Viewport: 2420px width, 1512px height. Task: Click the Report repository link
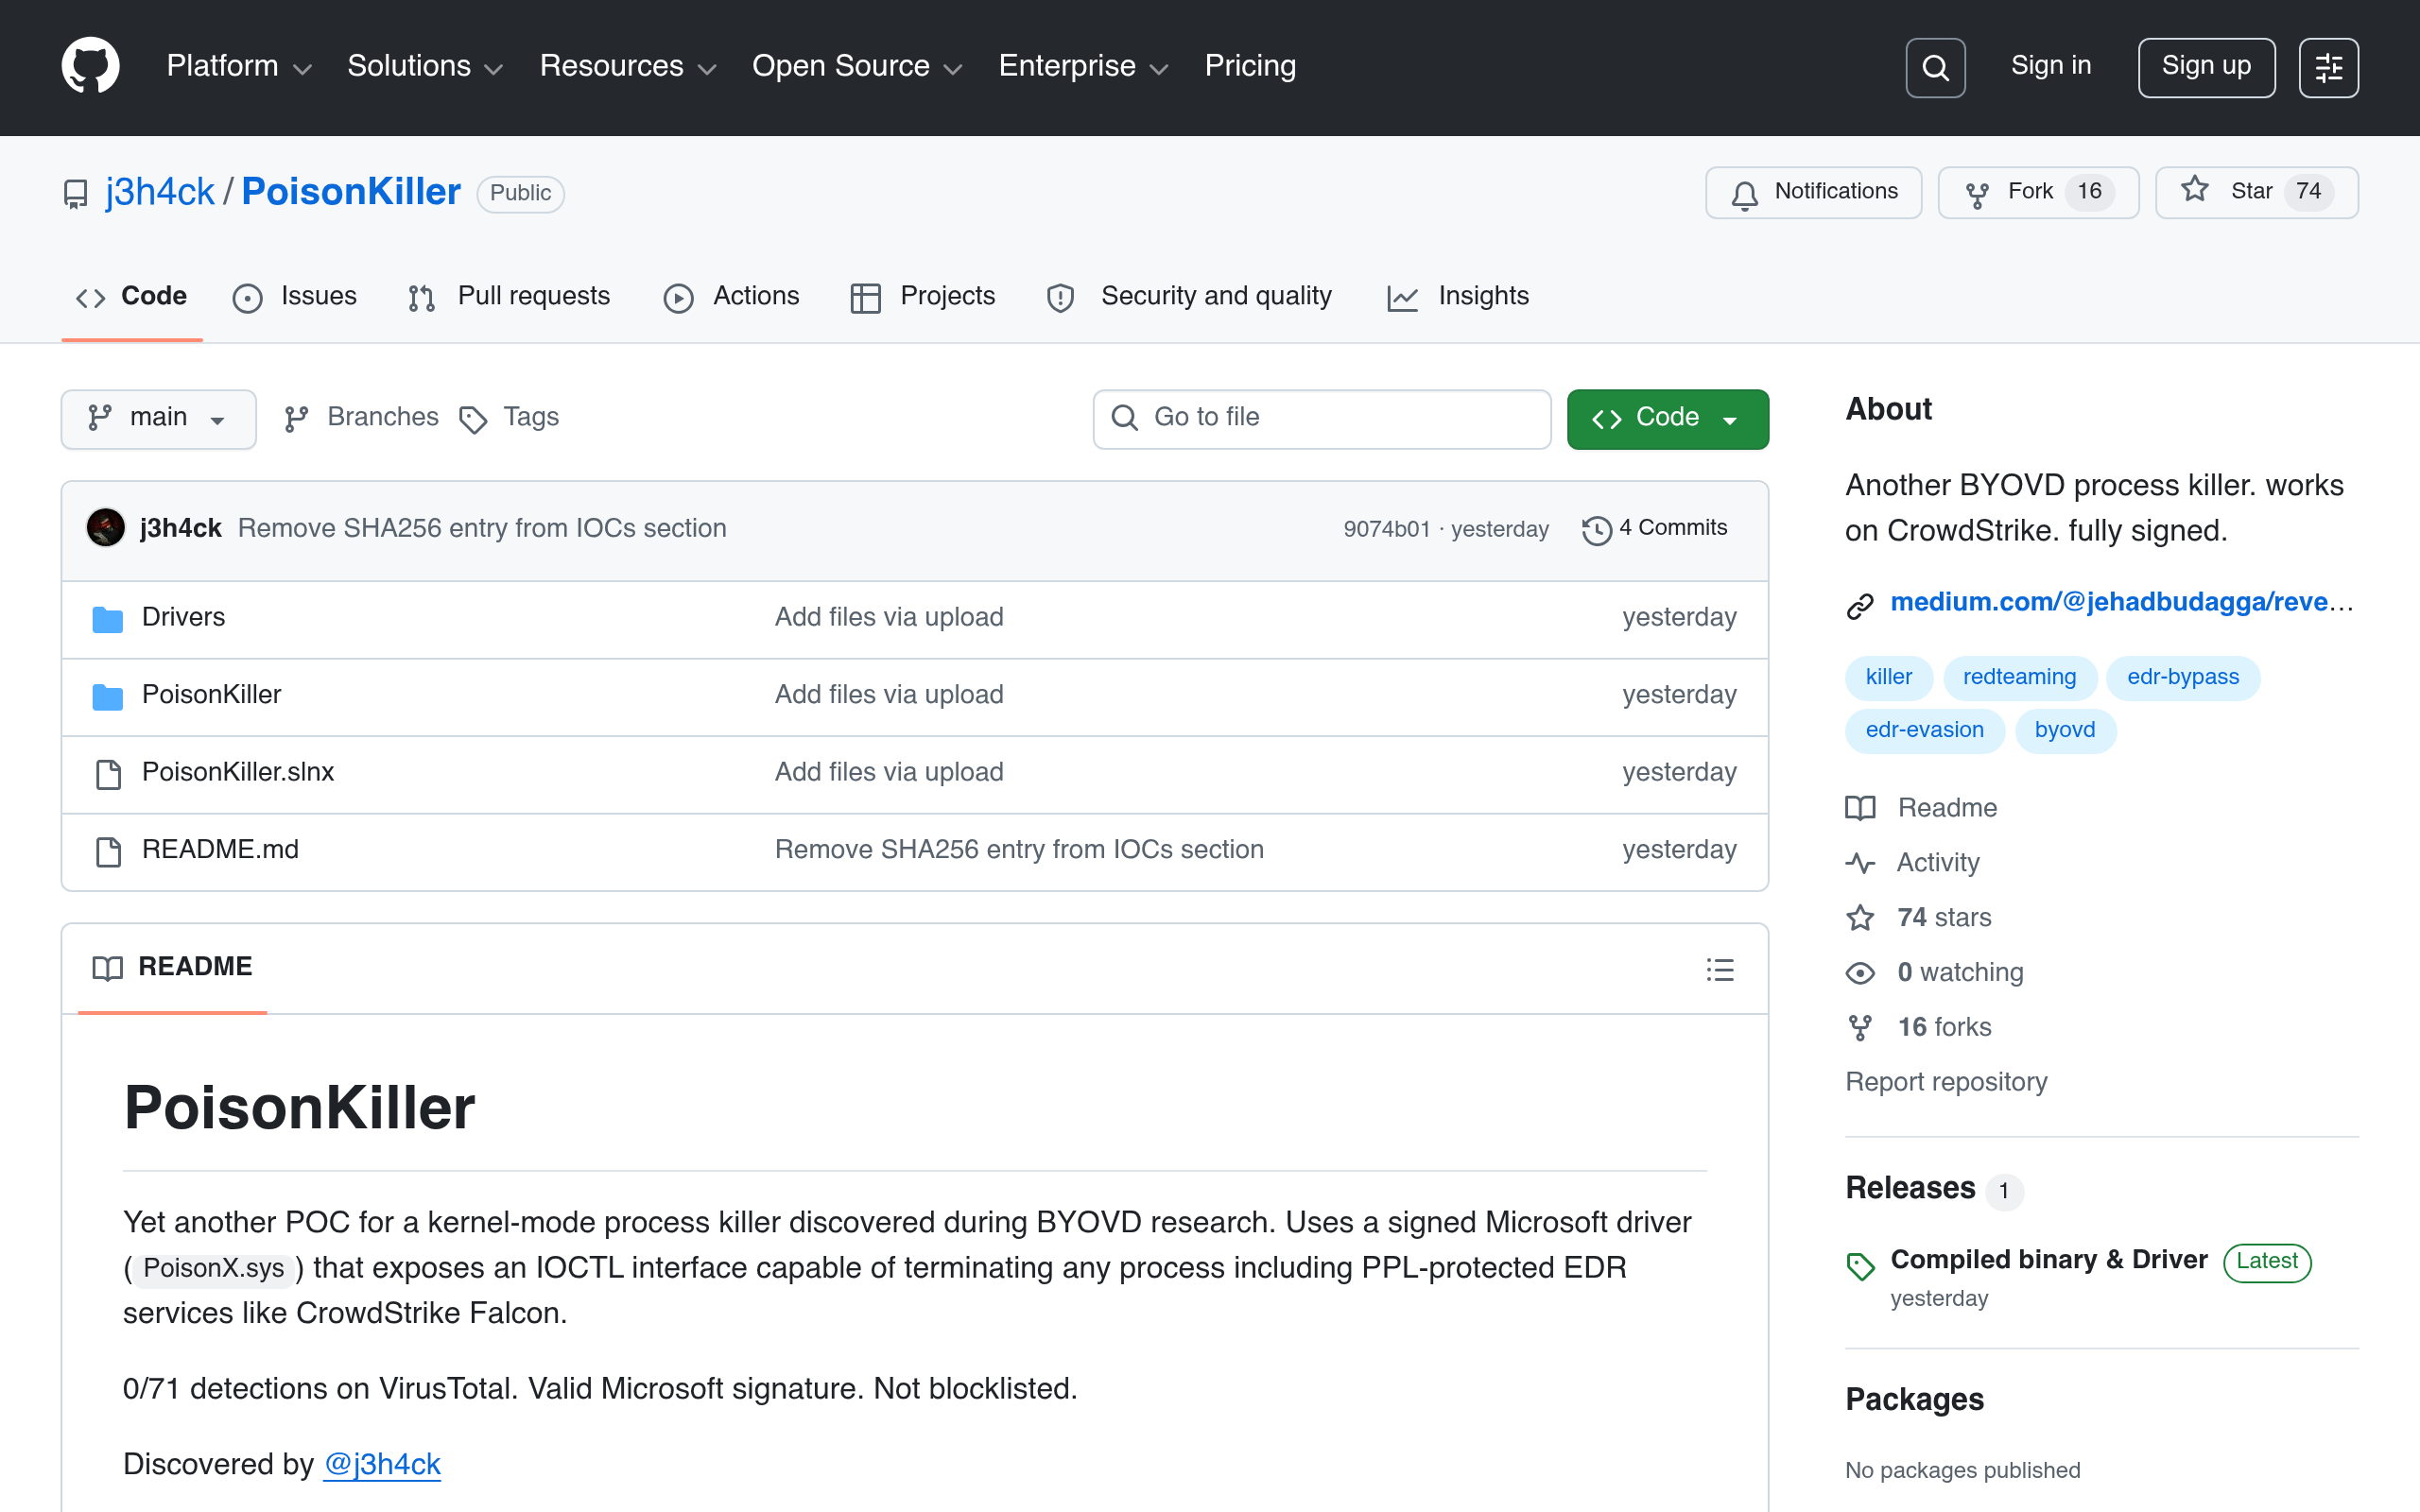point(1946,1083)
